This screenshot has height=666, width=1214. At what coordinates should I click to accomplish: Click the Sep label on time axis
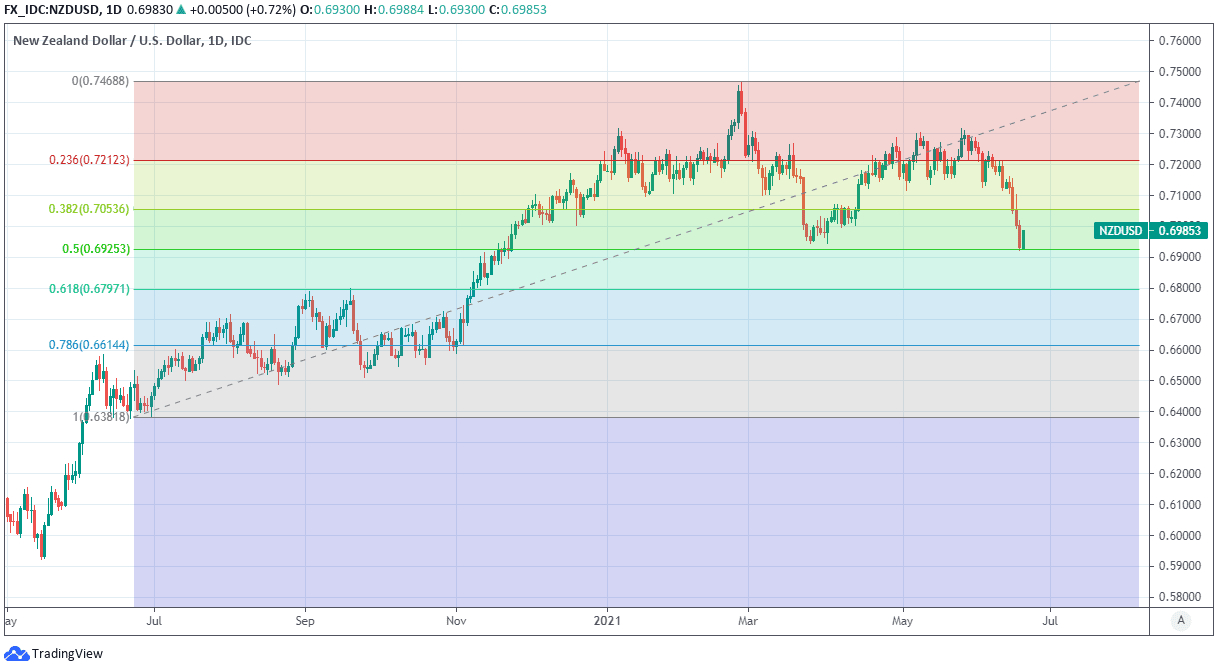[305, 620]
